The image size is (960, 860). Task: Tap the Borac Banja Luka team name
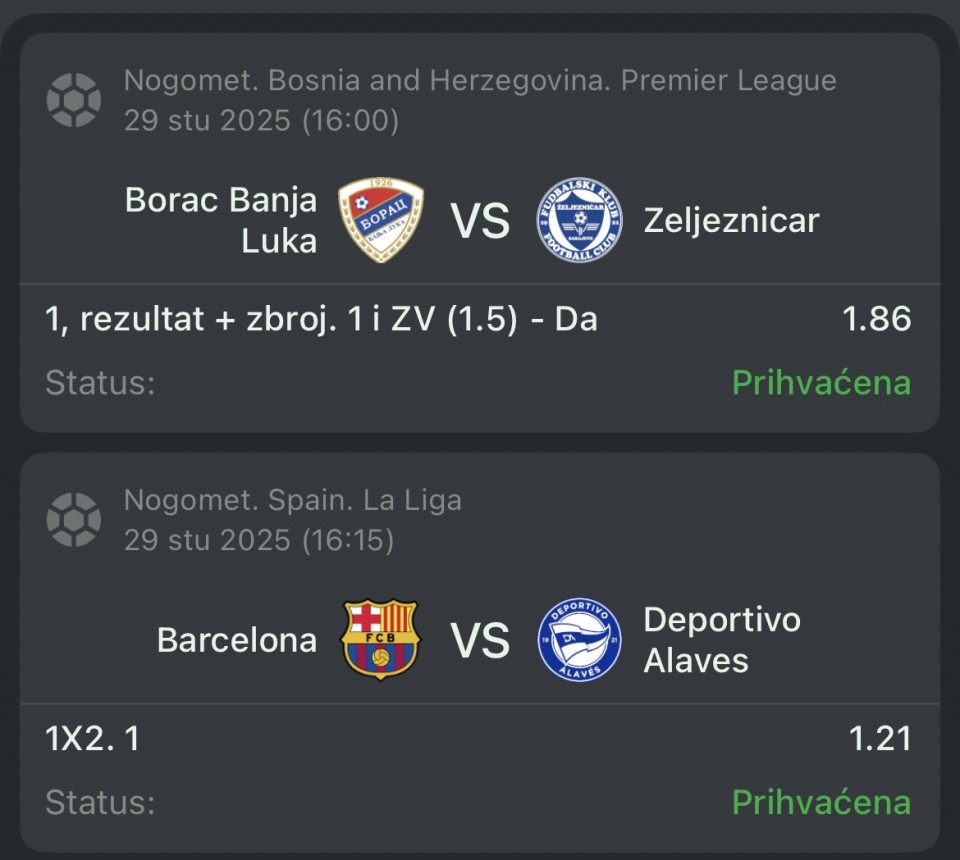221,220
